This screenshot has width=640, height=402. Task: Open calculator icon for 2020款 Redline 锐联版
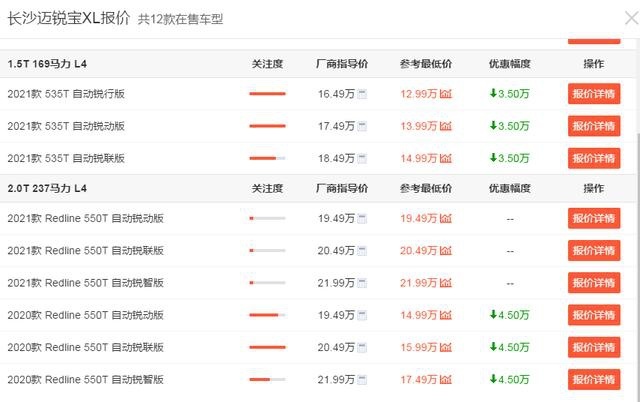click(362, 348)
